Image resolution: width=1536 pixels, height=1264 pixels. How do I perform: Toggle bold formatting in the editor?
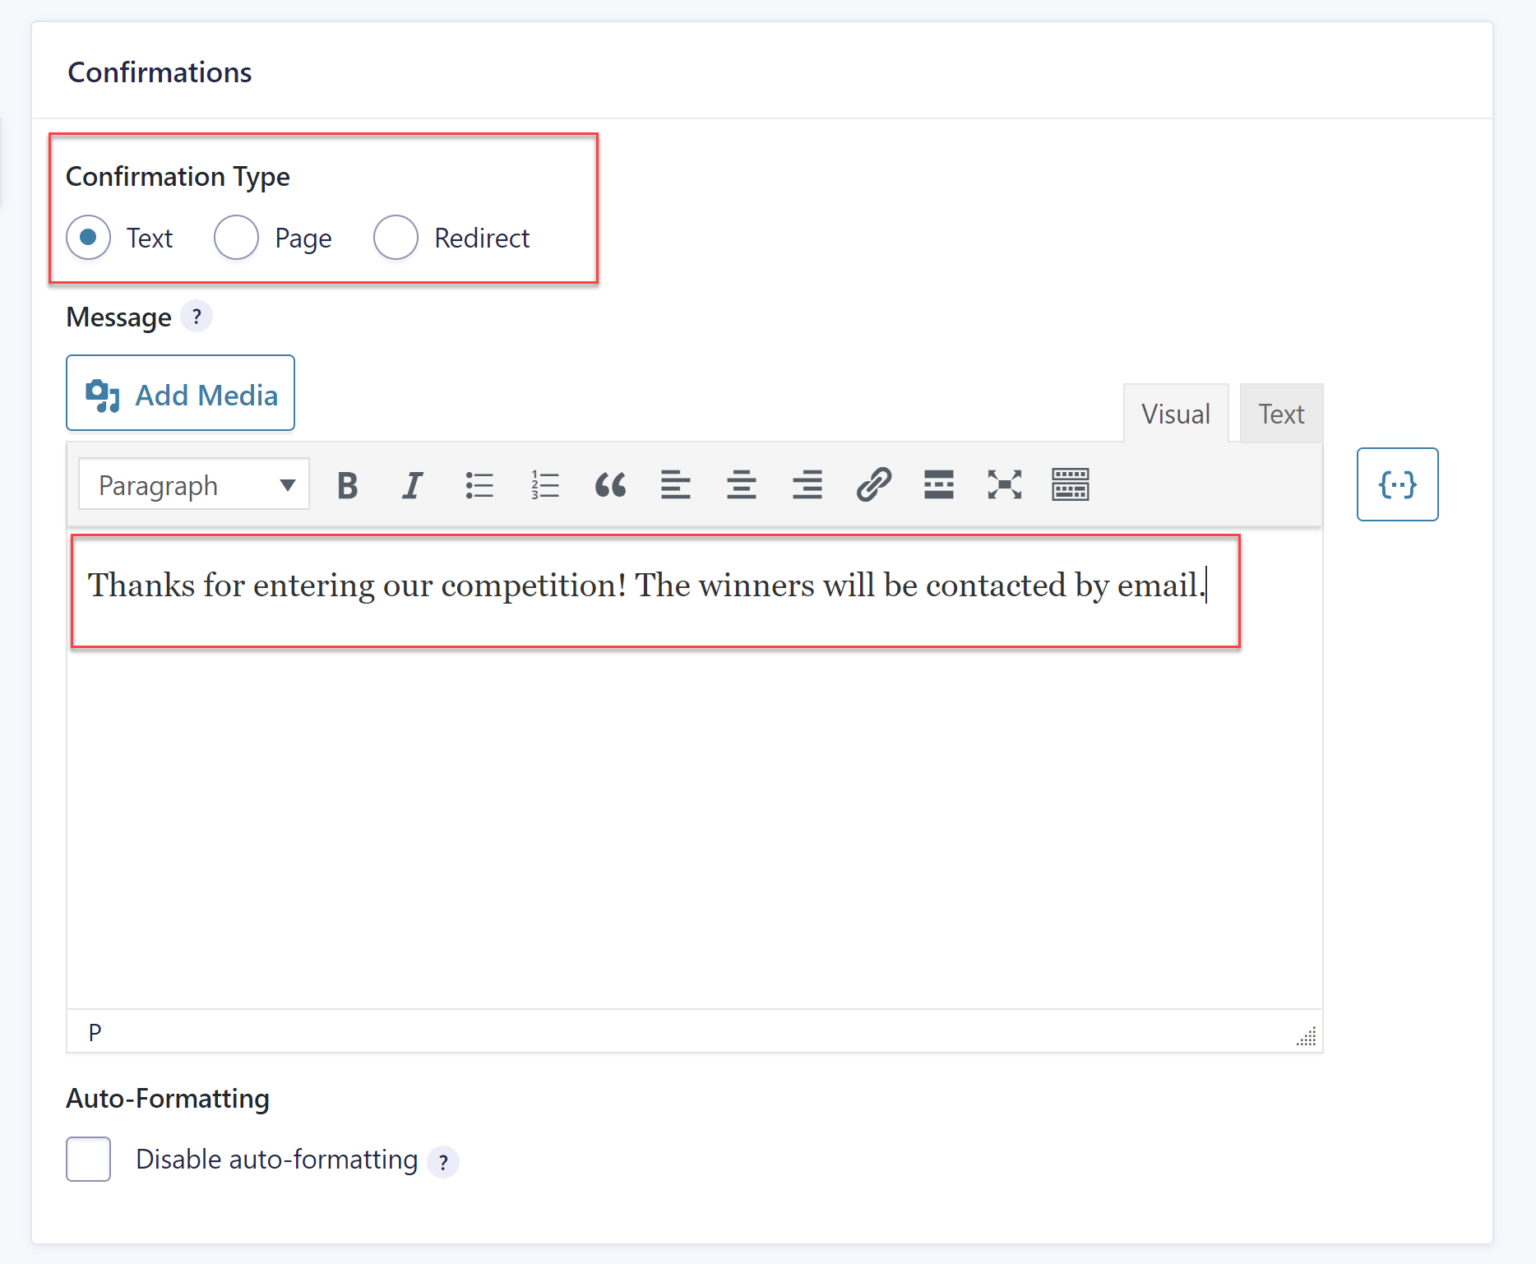click(x=346, y=485)
